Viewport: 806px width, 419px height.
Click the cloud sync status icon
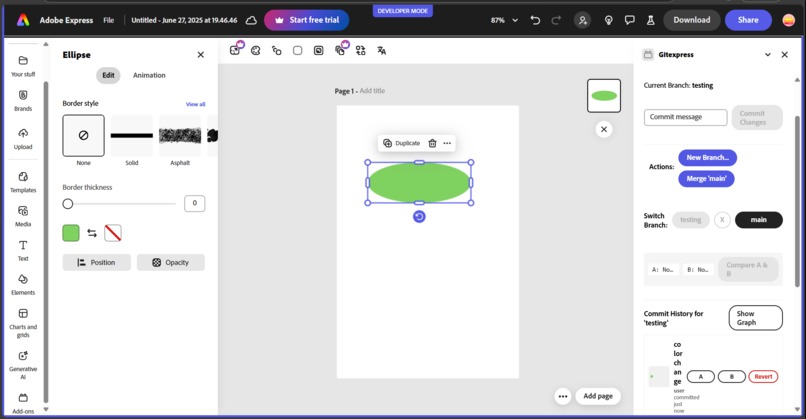pyautogui.click(x=251, y=20)
